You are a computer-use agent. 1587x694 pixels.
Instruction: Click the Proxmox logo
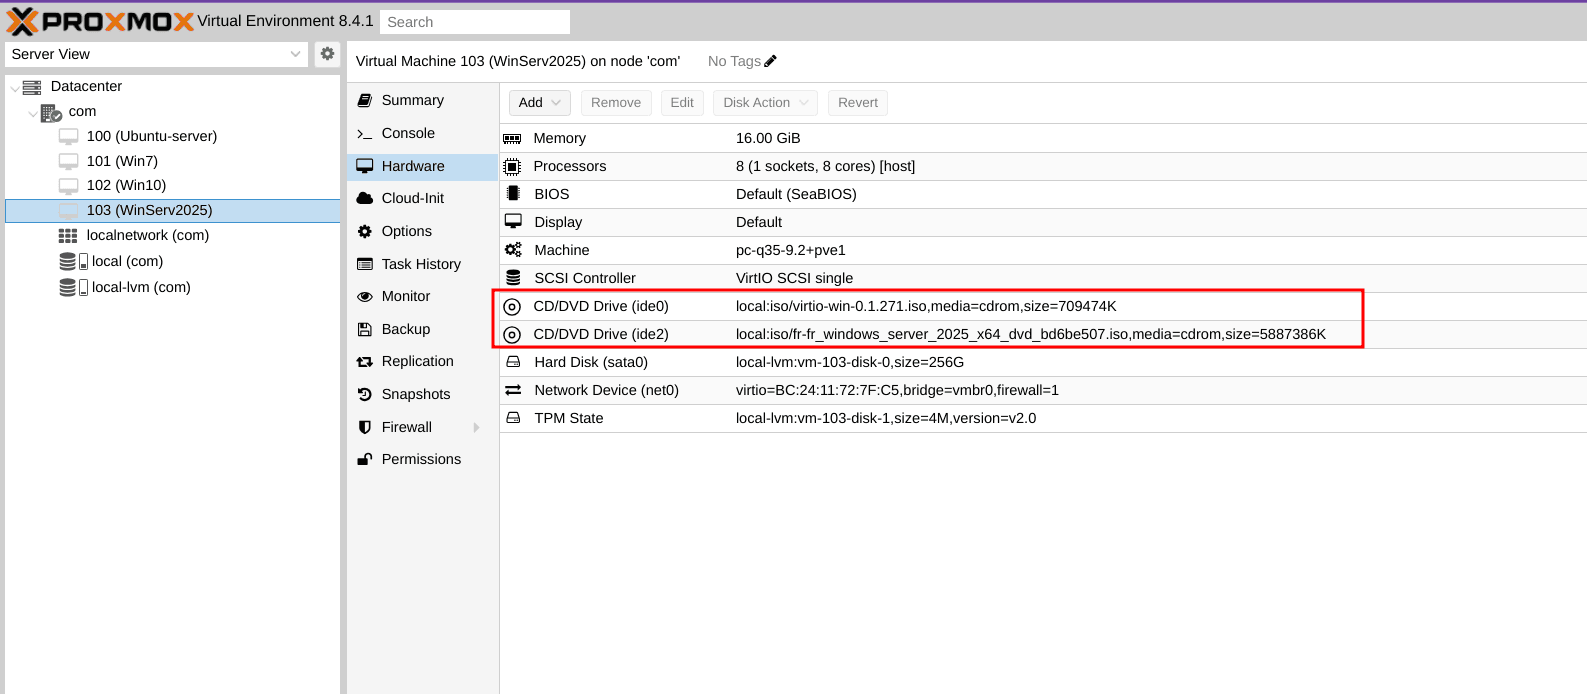click(x=100, y=21)
